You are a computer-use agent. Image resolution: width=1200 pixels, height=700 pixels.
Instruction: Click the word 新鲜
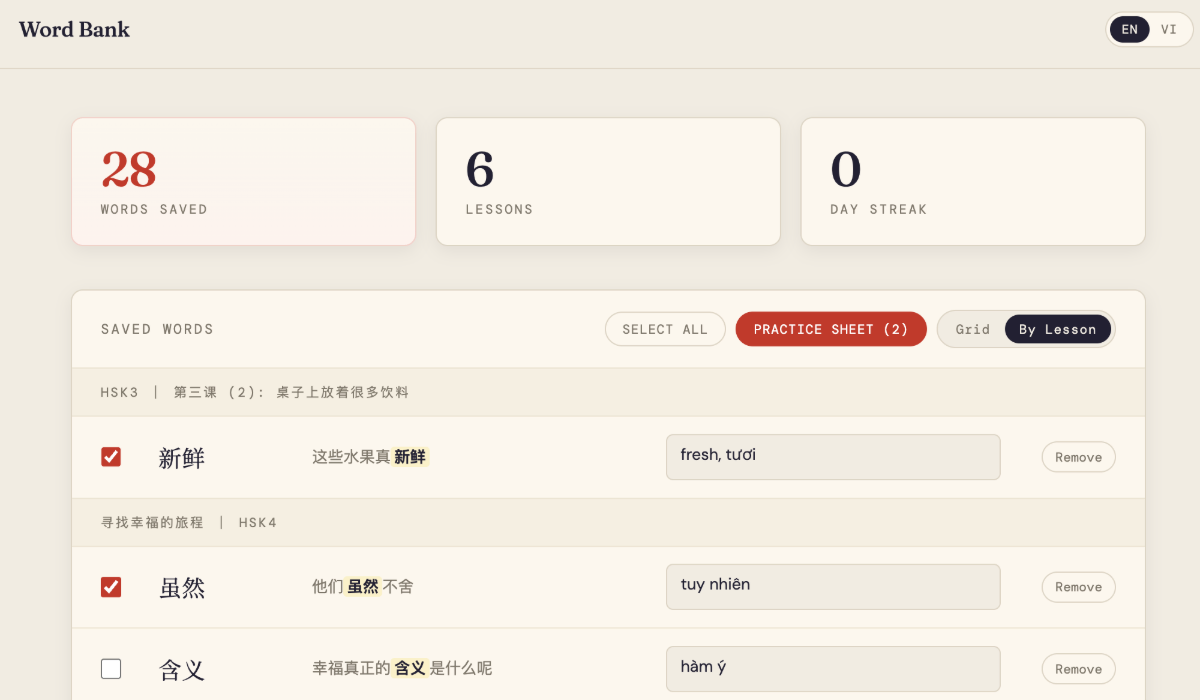182,458
